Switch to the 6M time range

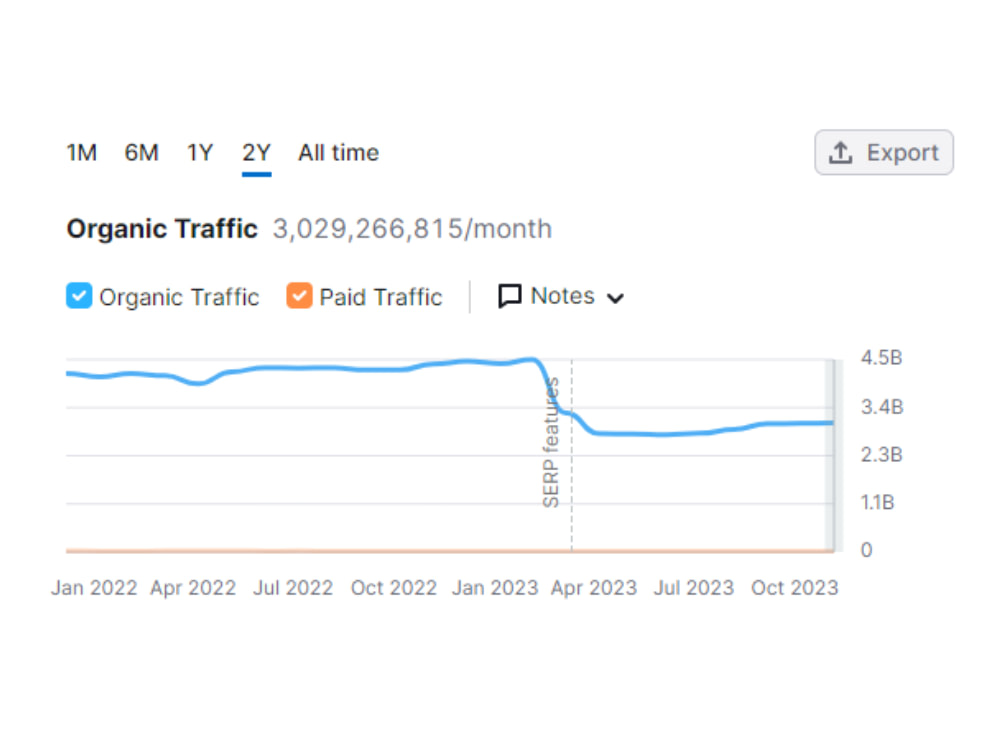tap(141, 153)
